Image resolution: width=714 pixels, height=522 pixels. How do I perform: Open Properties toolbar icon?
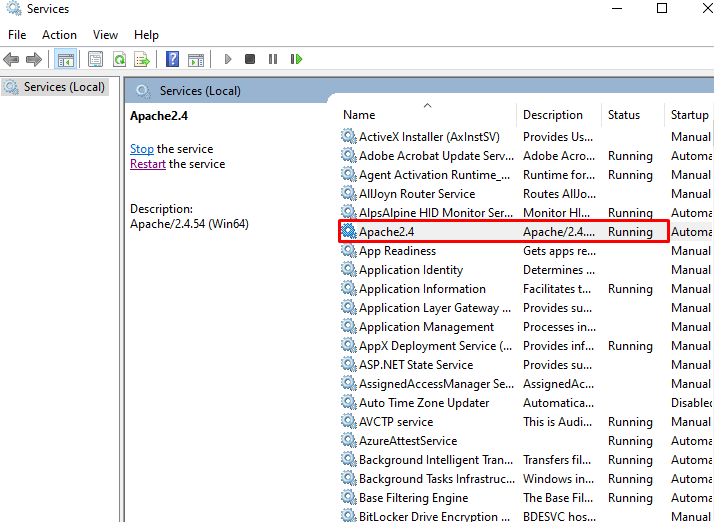coord(95,59)
